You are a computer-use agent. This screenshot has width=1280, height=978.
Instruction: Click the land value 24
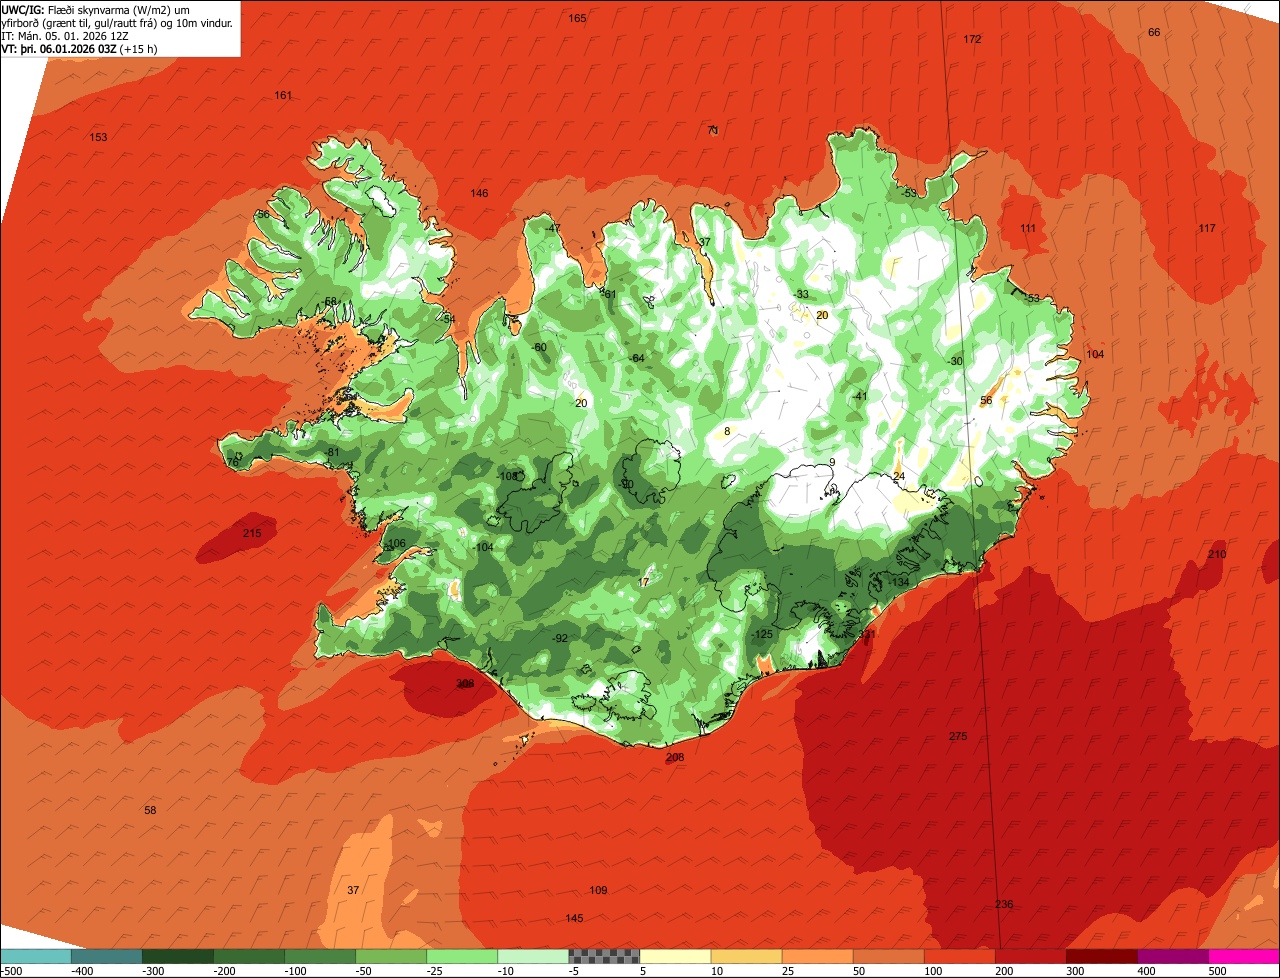click(x=899, y=476)
